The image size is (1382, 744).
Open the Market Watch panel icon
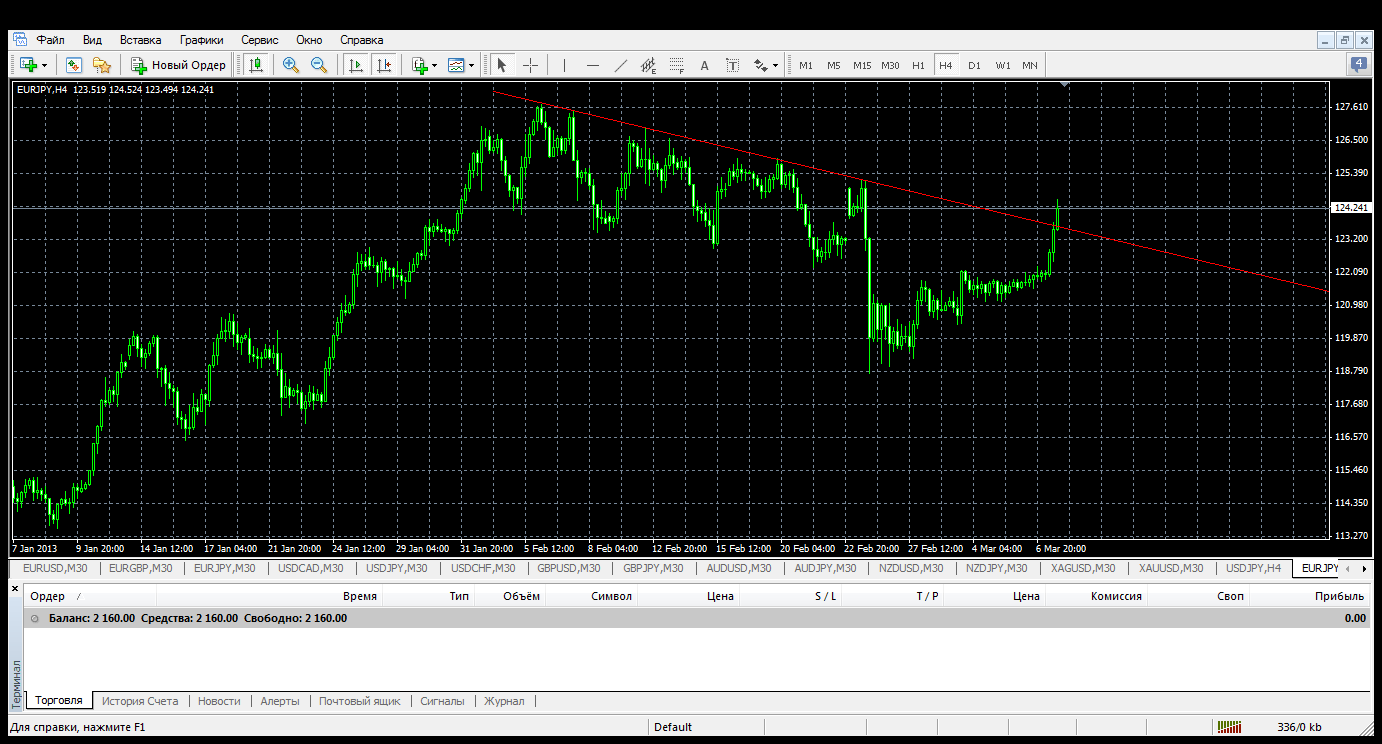point(73,65)
